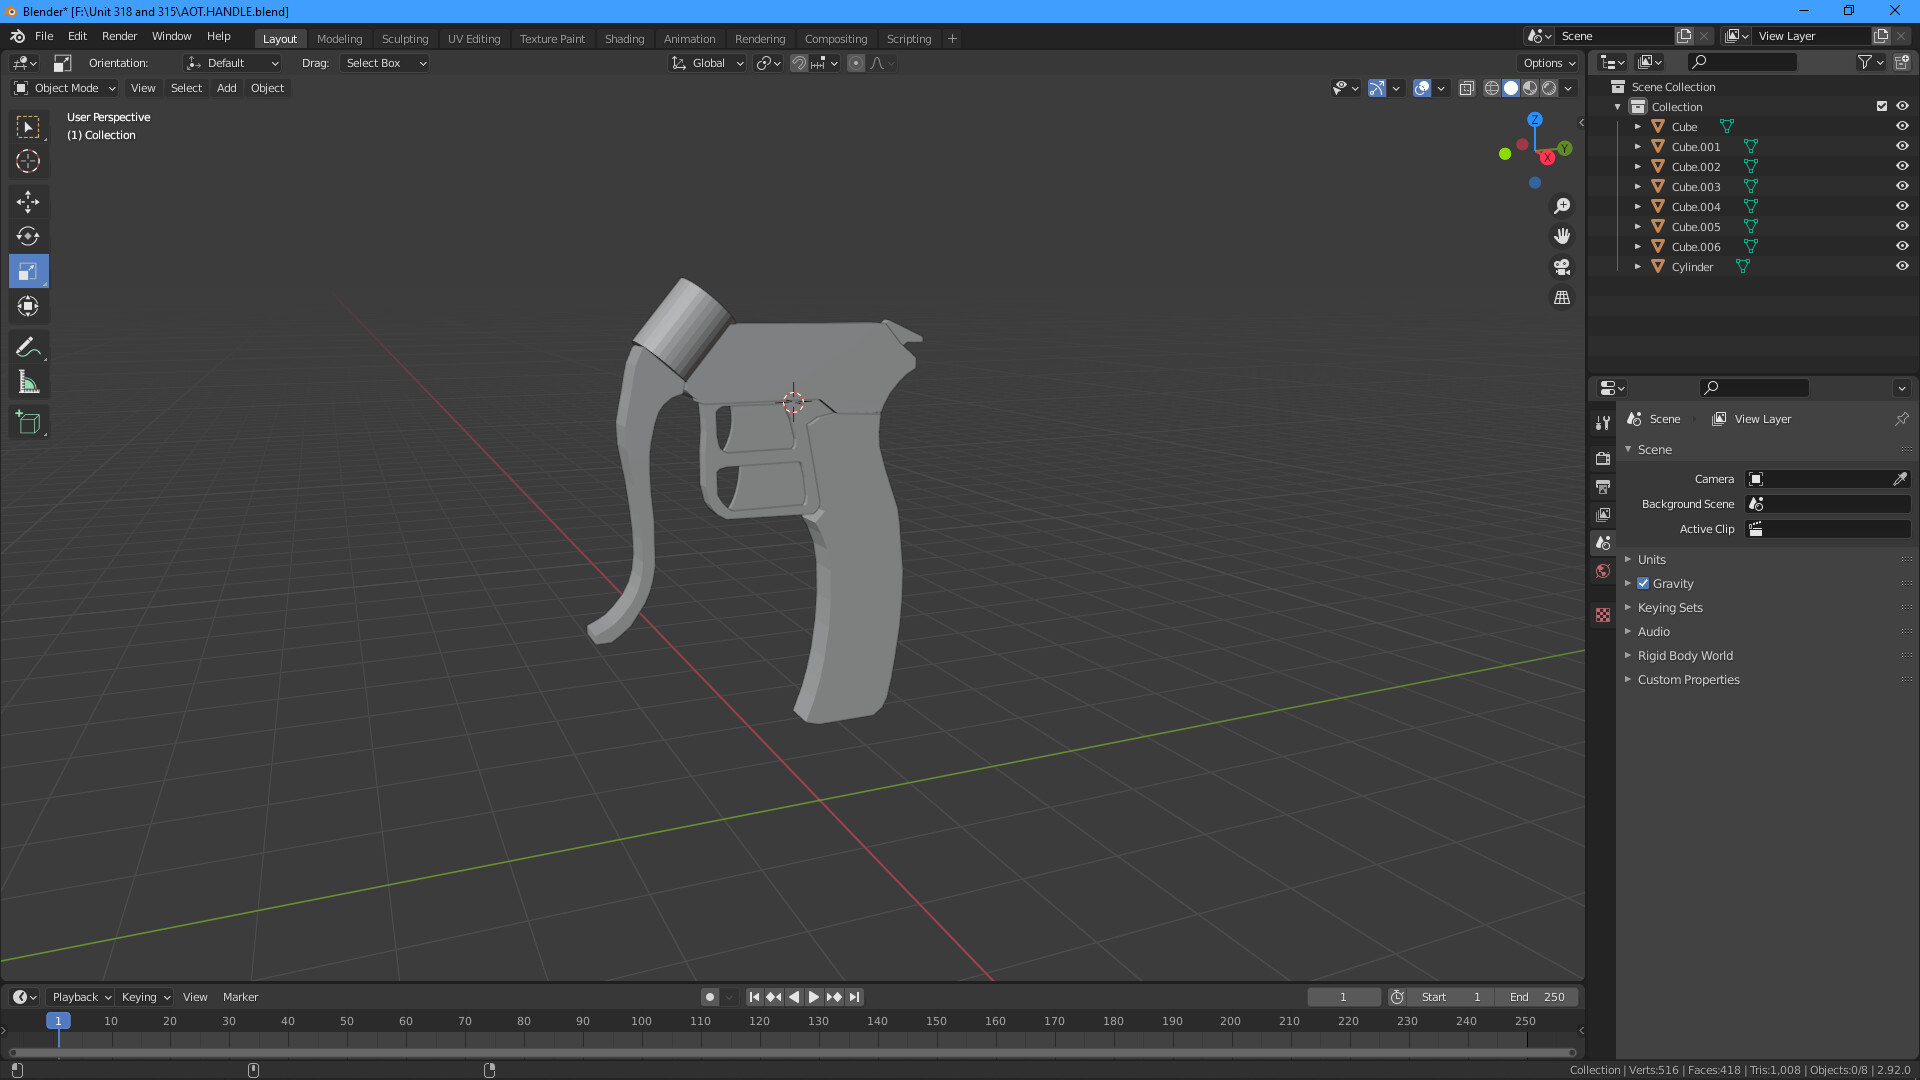Toggle visibility of Cylinder object
Image resolution: width=1920 pixels, height=1080 pixels.
[x=1902, y=267]
